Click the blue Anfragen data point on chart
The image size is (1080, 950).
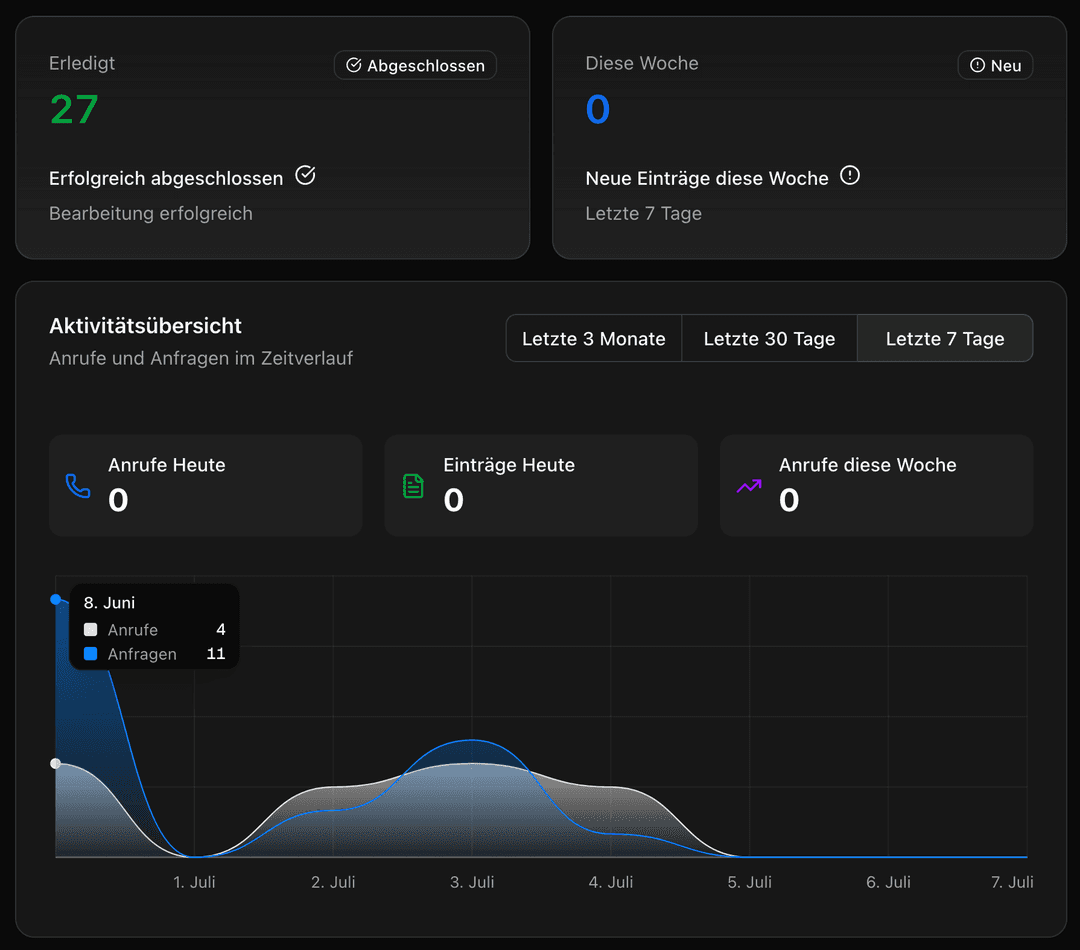[x=56, y=599]
